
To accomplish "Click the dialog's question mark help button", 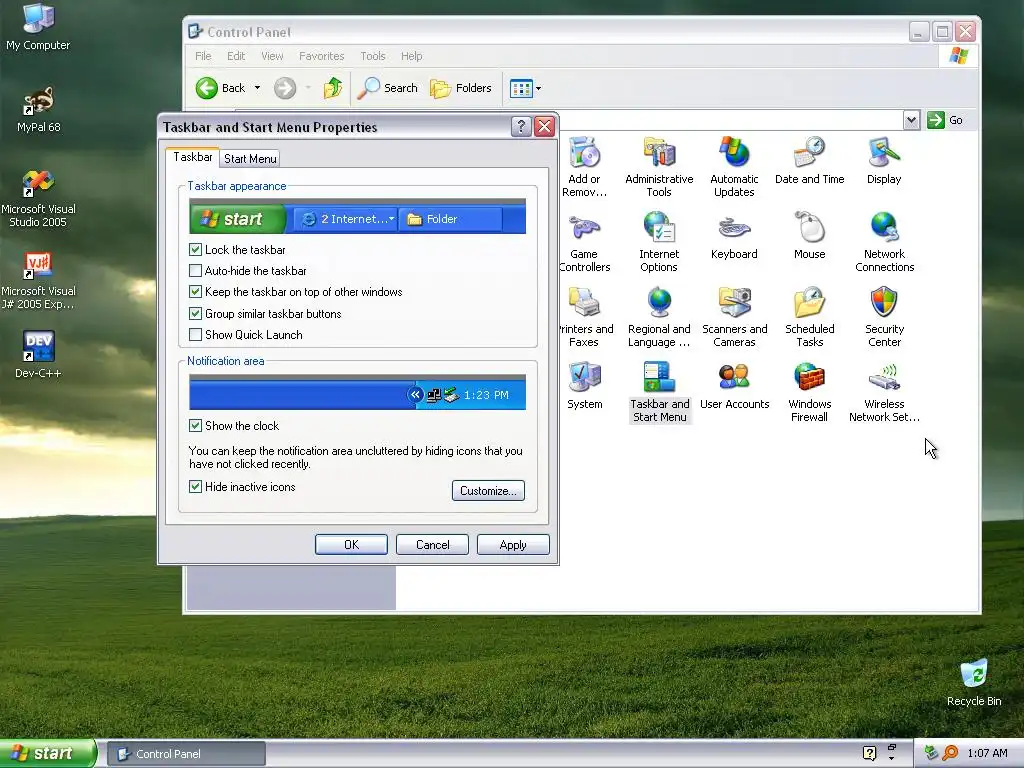I will [x=521, y=127].
